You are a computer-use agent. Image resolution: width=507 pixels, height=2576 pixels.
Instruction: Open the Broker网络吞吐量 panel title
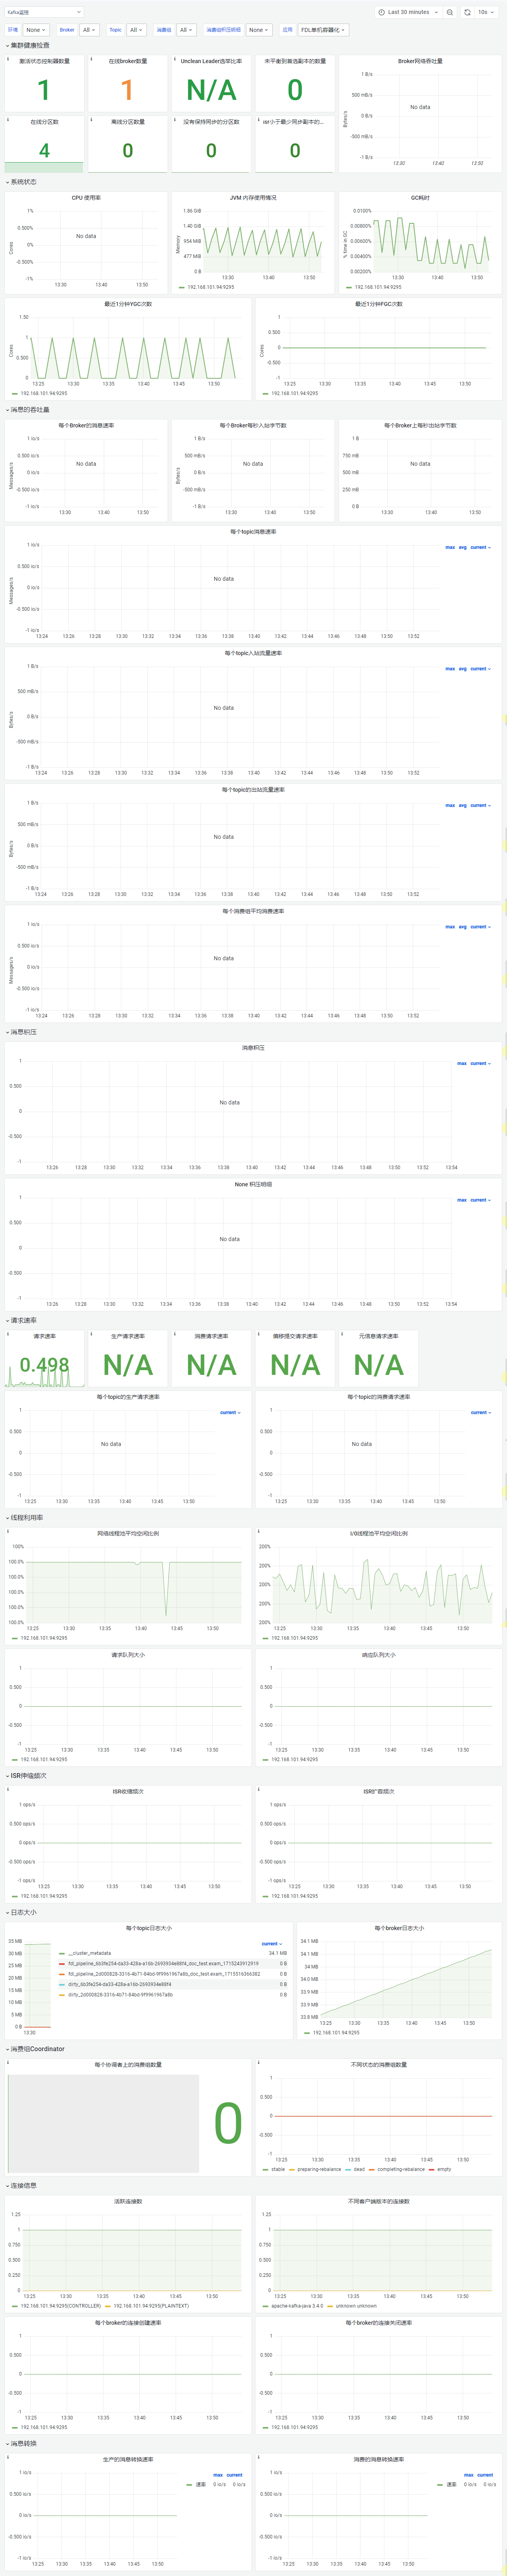(420, 61)
